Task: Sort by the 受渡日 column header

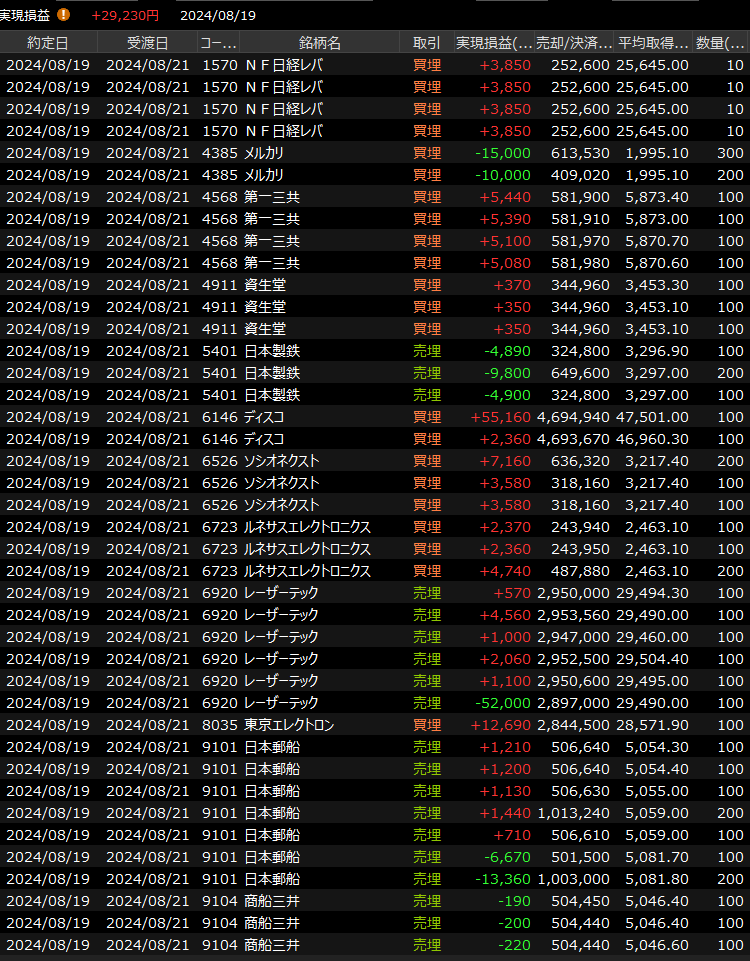Action: tap(148, 43)
